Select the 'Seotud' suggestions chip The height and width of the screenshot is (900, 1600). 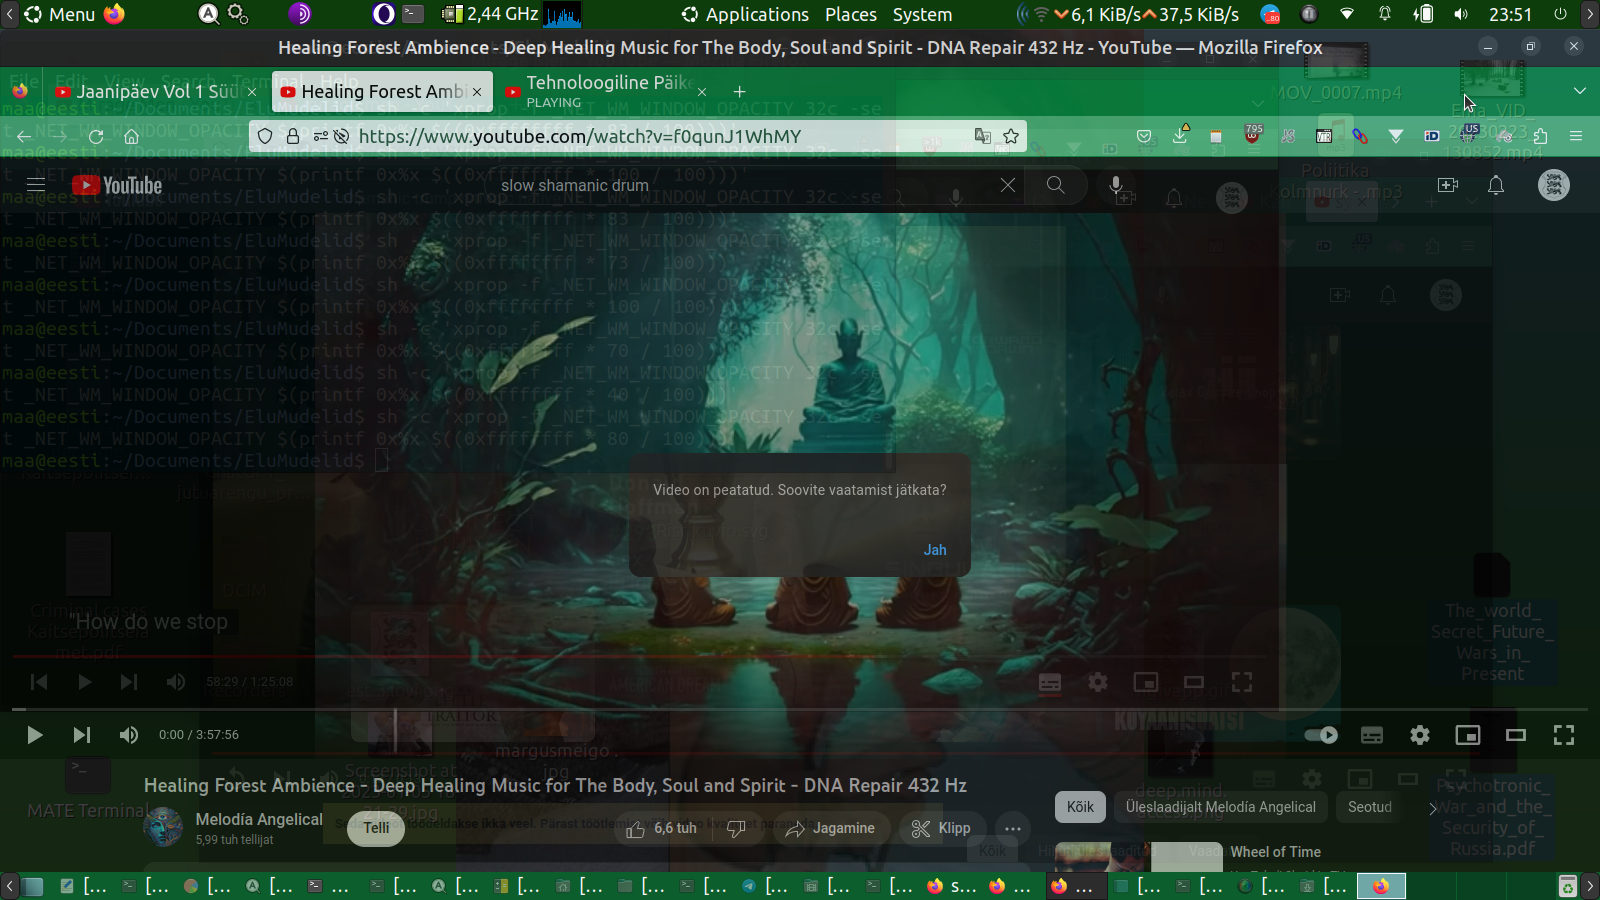click(1370, 807)
